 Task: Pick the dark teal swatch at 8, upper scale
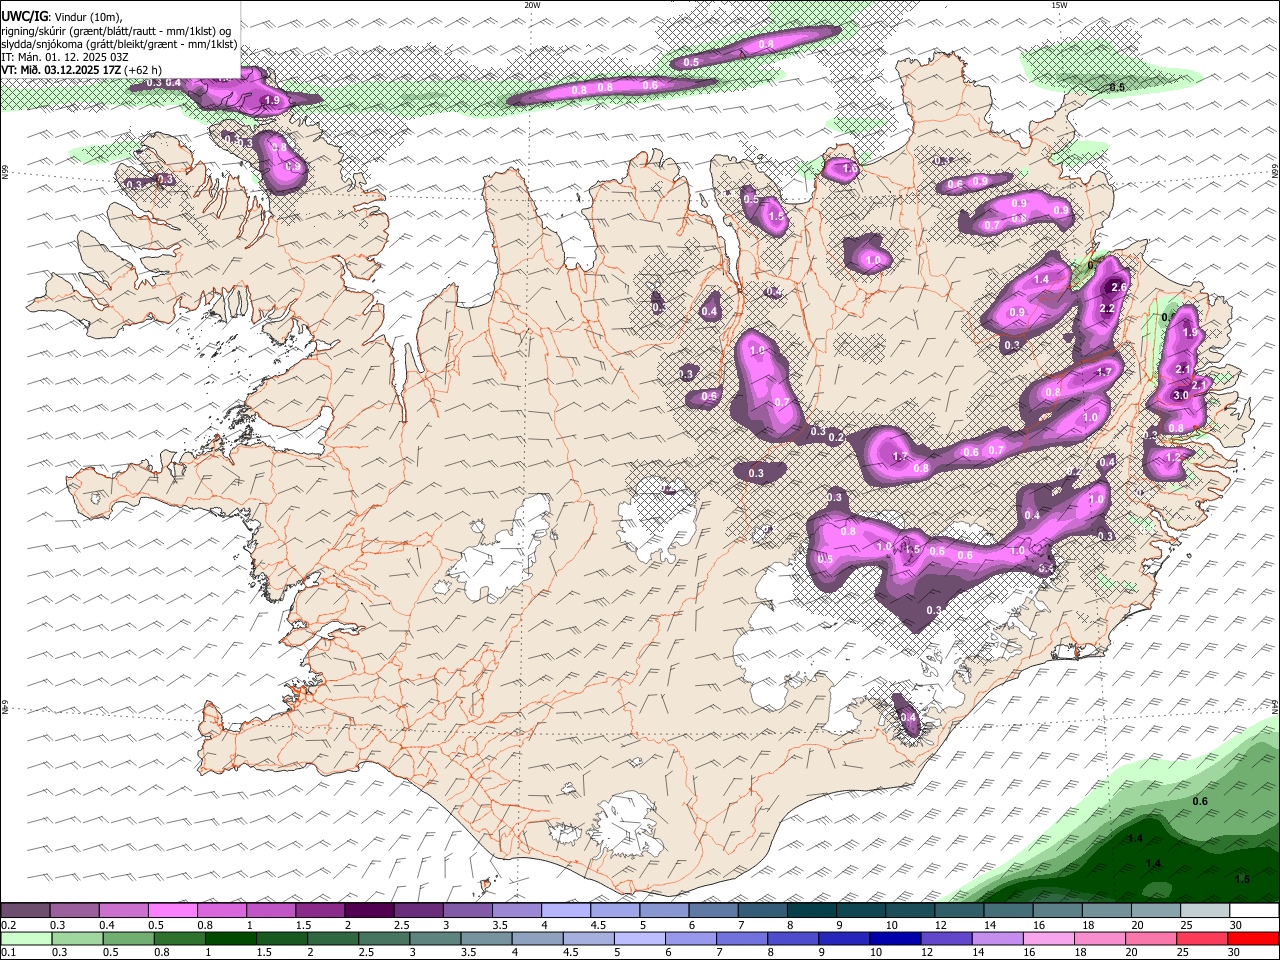click(x=811, y=911)
